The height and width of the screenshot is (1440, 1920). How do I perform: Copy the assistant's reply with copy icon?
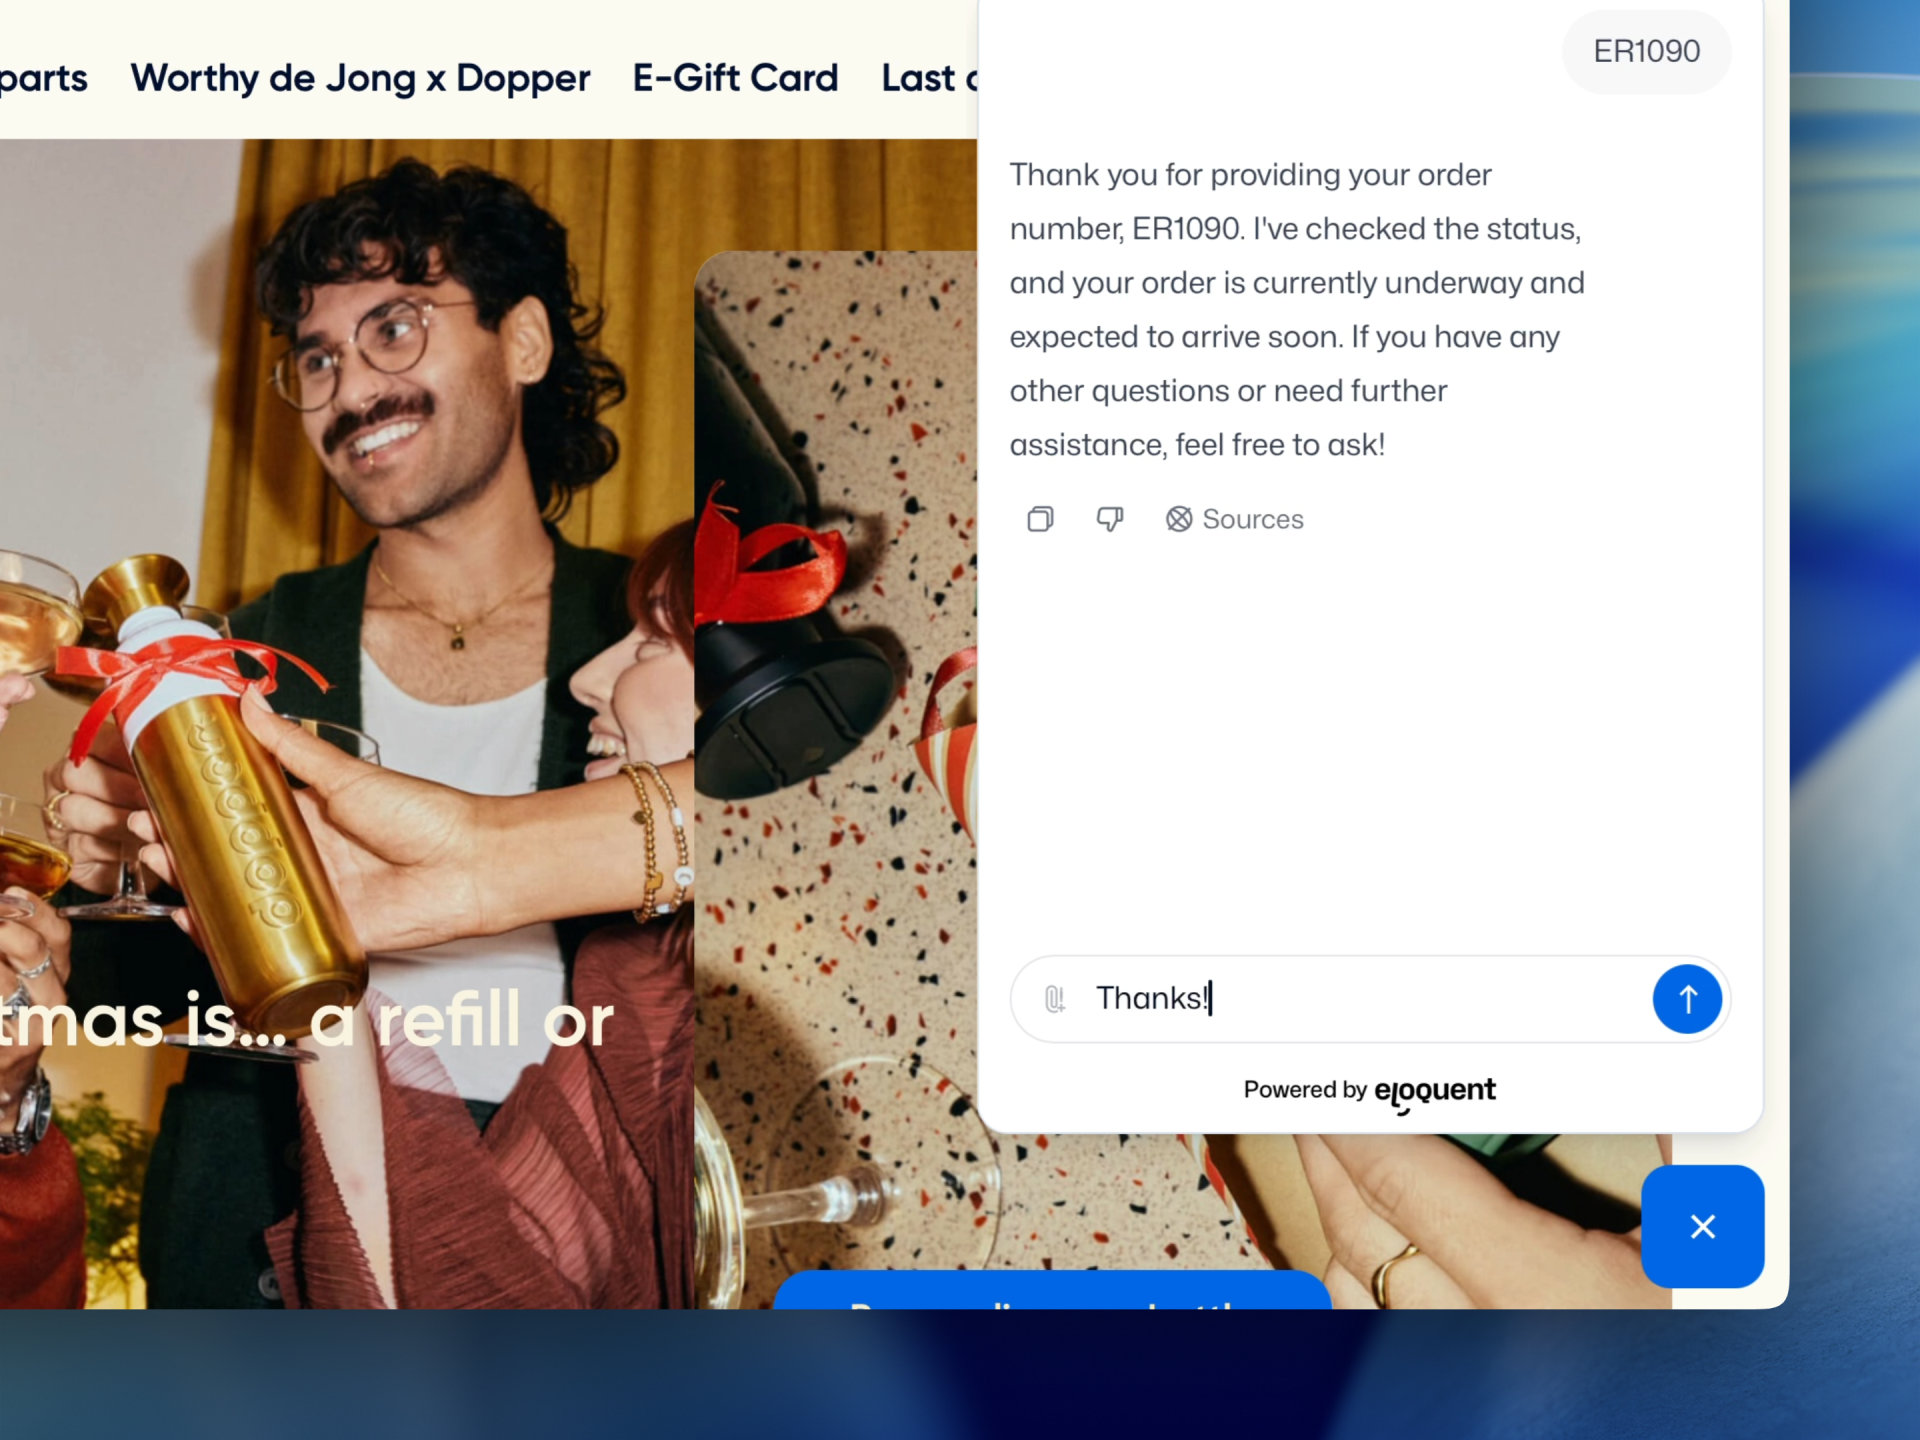(1040, 519)
